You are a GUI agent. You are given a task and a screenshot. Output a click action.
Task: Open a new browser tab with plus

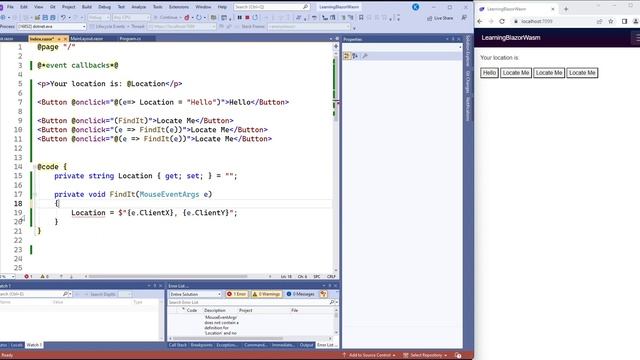point(566,9)
